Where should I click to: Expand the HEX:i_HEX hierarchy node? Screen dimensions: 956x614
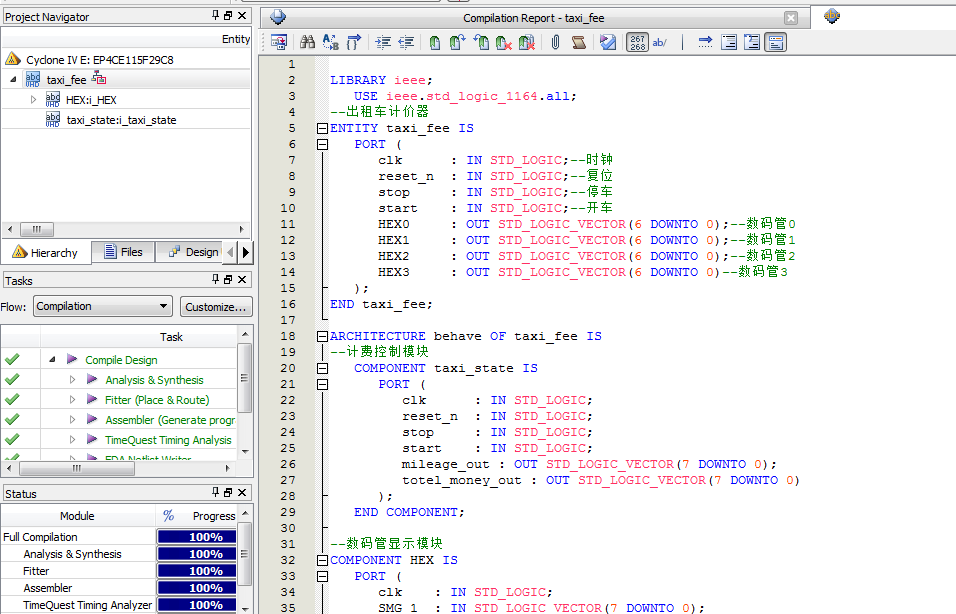click(x=33, y=100)
